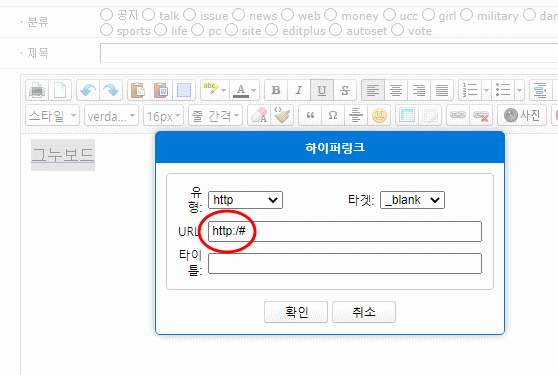Select the sports category radio button
Screen dimensions: 558x375
click(106, 30)
